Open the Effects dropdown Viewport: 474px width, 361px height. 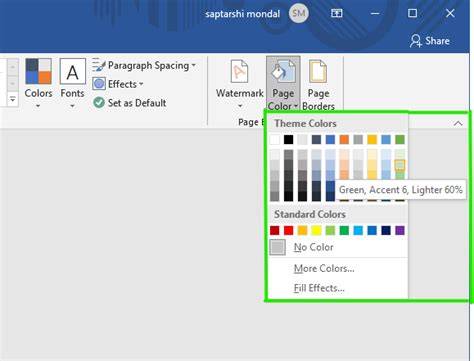click(x=118, y=84)
